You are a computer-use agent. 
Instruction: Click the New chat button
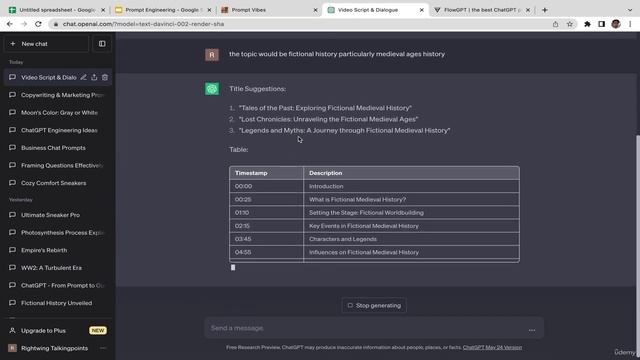pos(46,44)
